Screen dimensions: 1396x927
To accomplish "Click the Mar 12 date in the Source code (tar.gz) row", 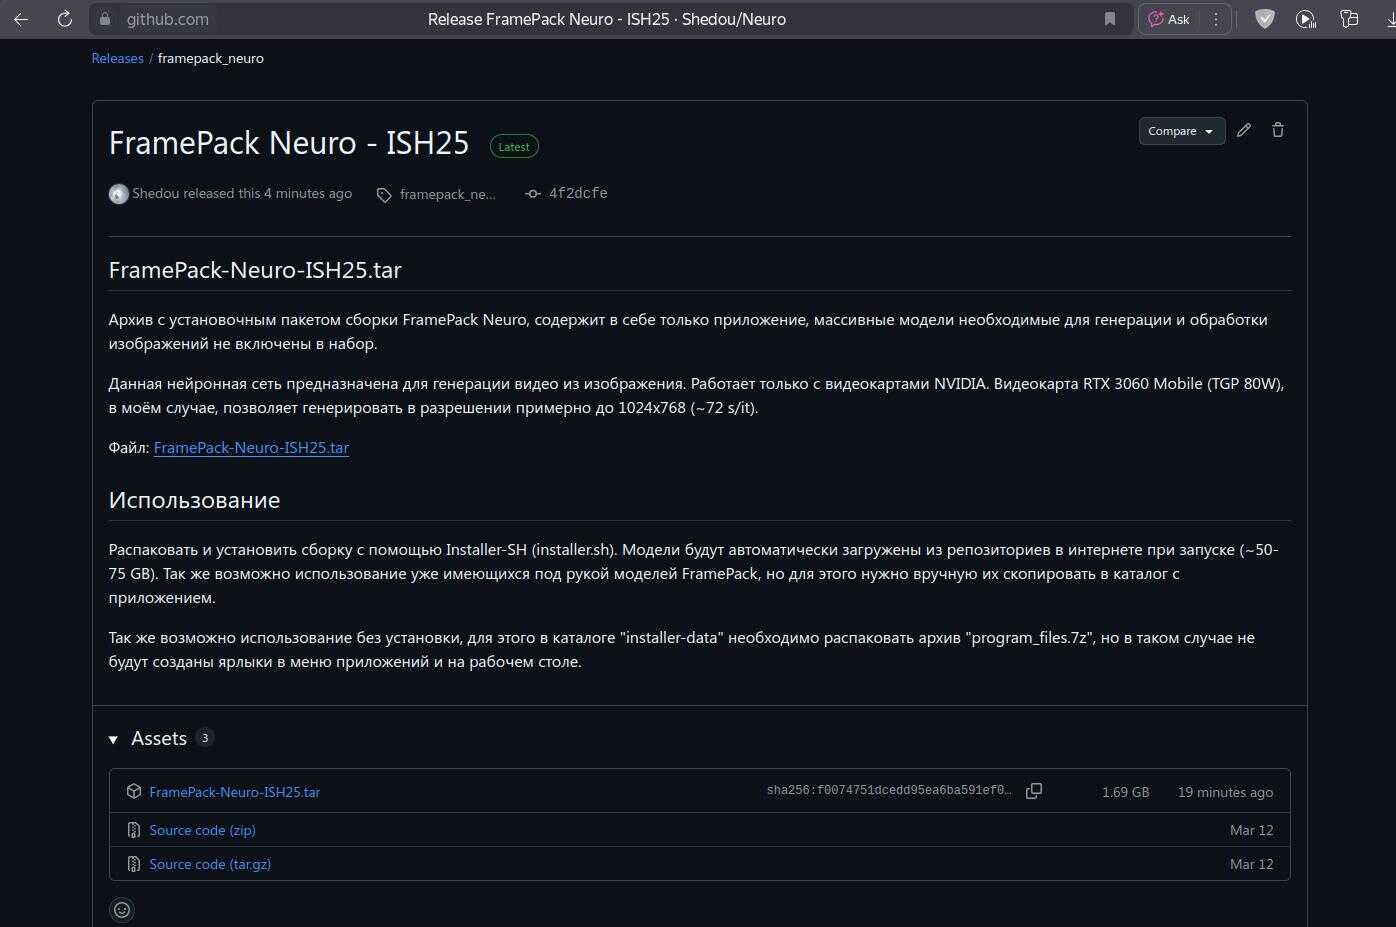I will point(1252,864).
